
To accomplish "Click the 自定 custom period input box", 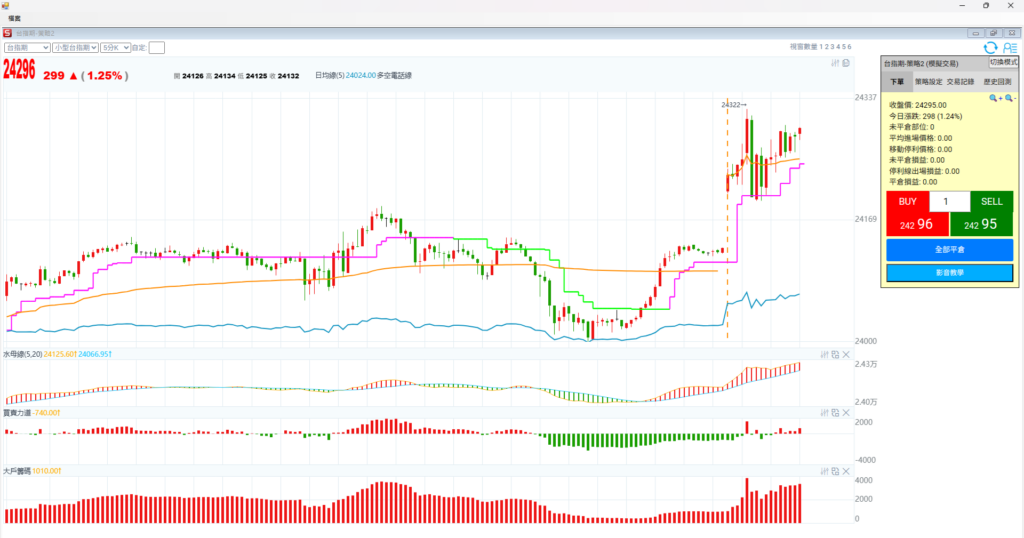I will (x=157, y=47).
